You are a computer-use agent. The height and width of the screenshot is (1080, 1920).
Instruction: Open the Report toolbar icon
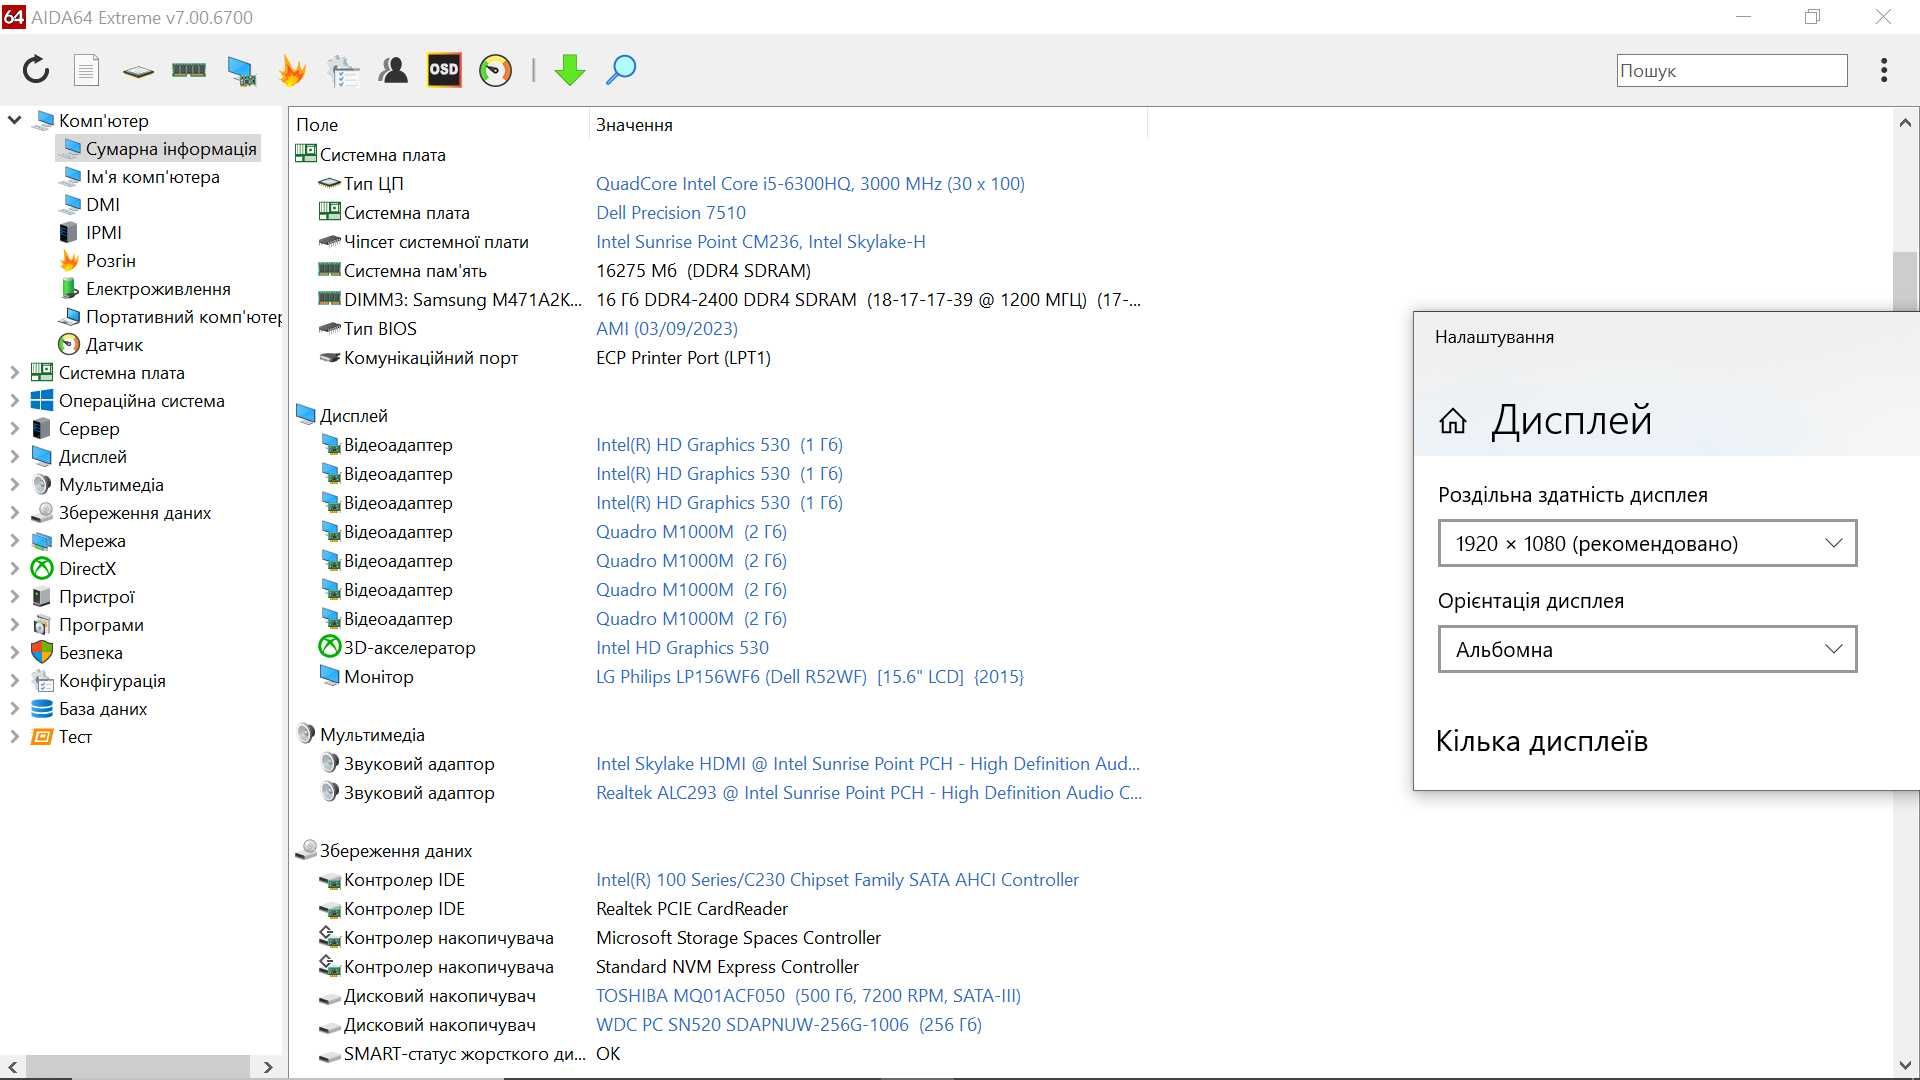click(87, 70)
